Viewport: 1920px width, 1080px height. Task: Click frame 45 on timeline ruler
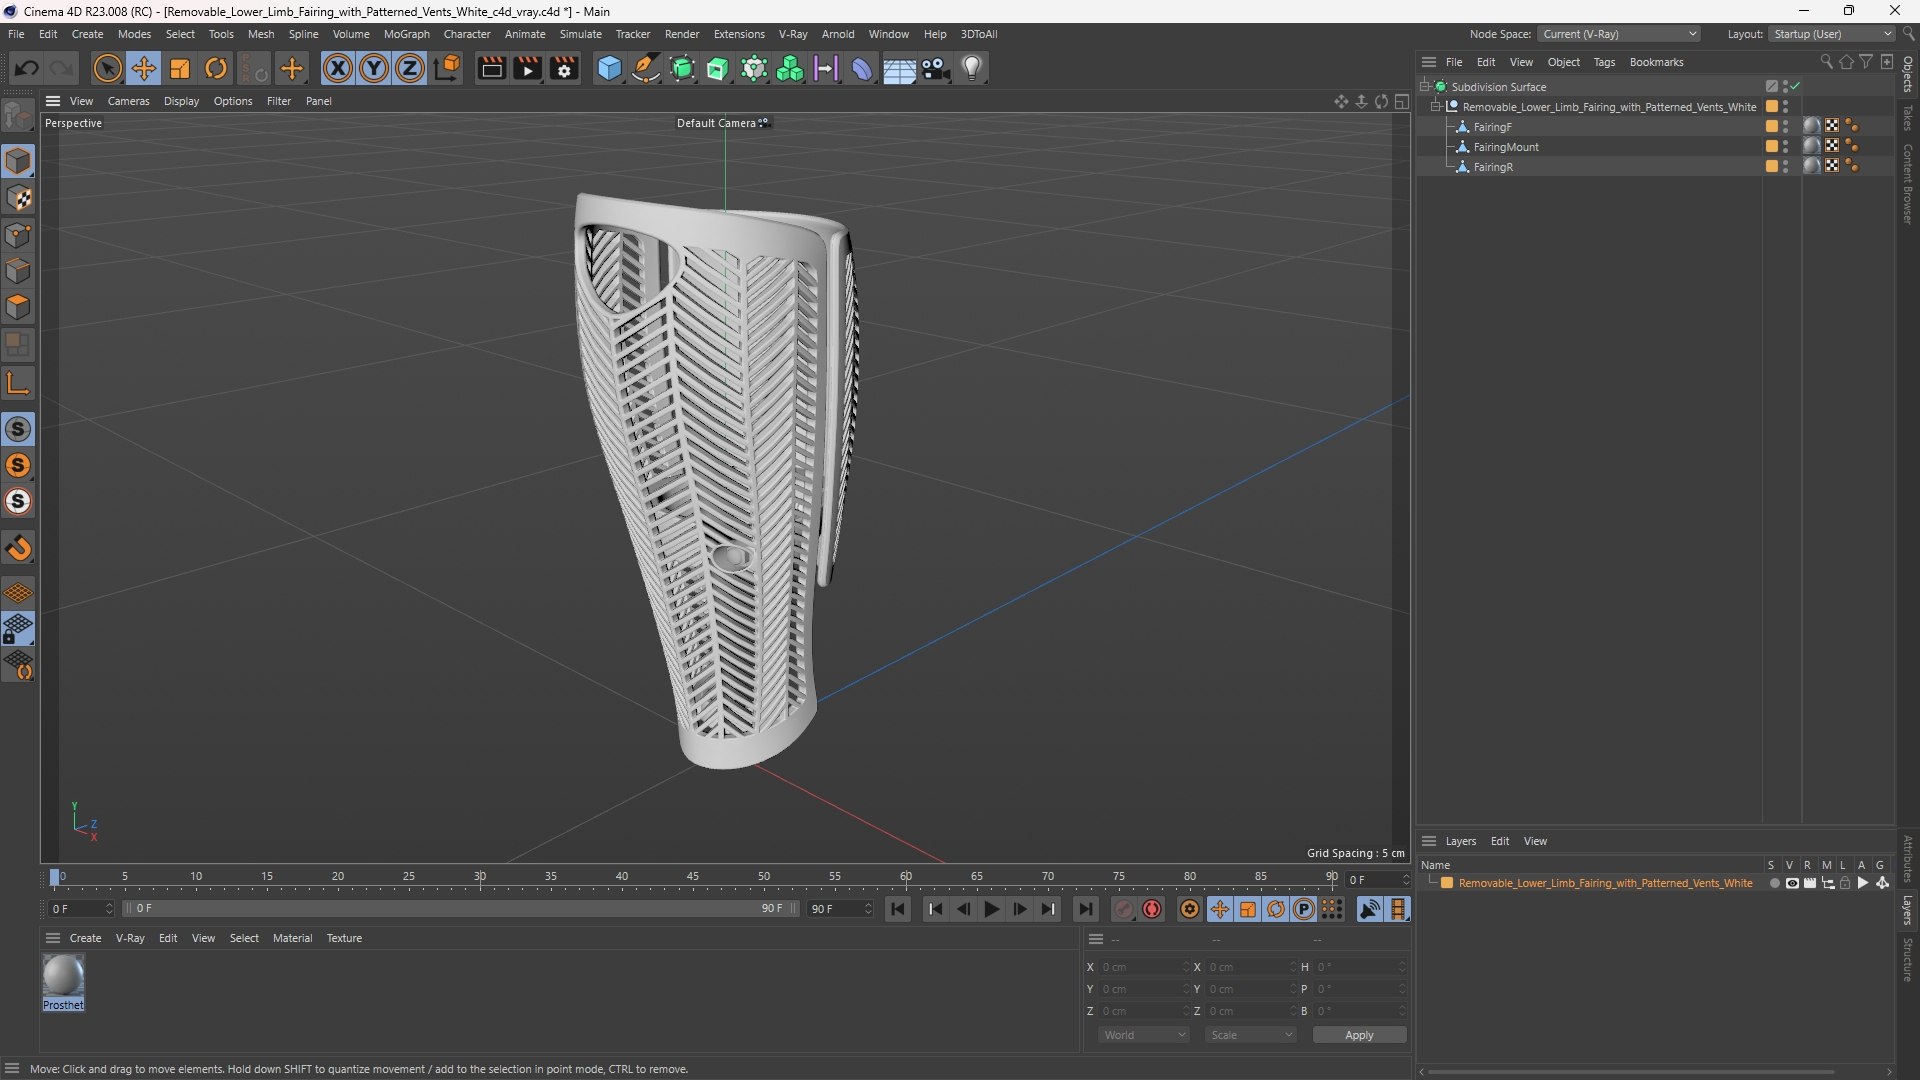[x=693, y=876]
